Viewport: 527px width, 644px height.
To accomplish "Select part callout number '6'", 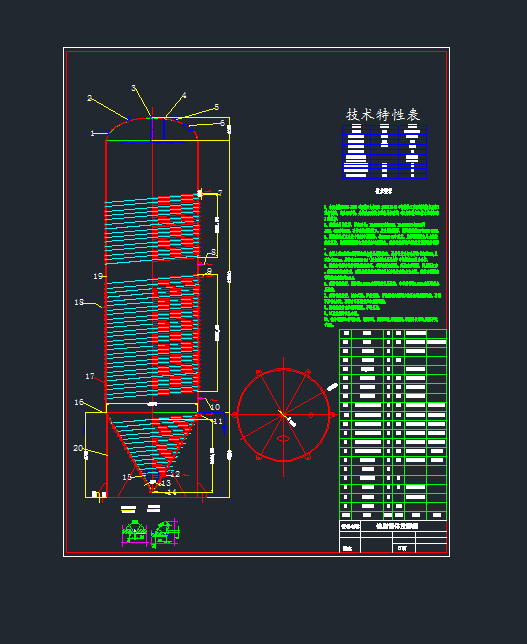I will click(222, 123).
